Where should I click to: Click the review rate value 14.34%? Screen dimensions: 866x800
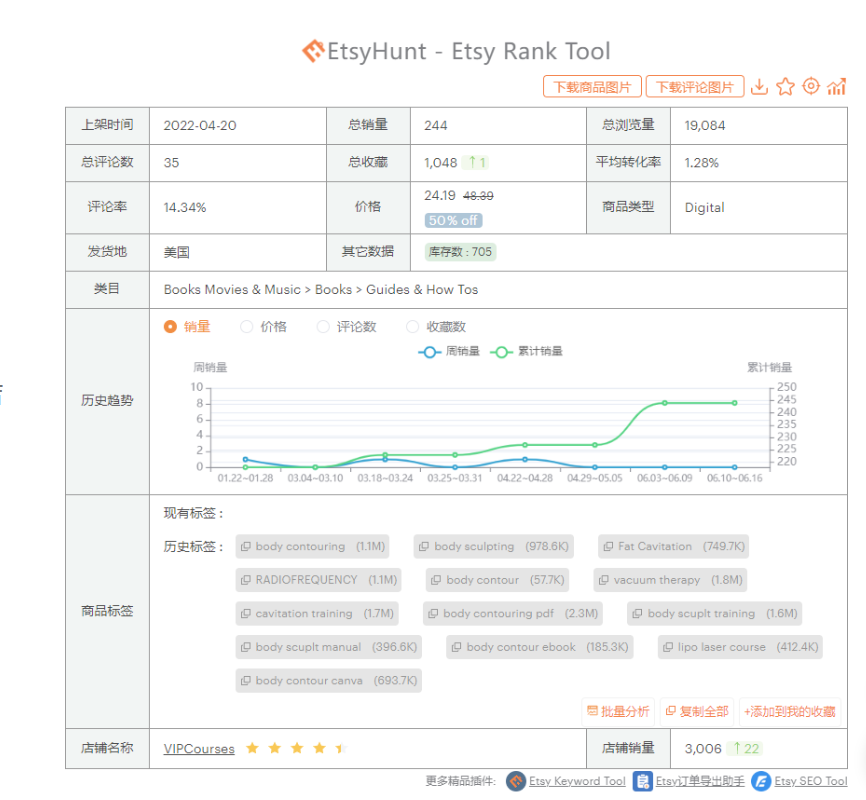185,207
